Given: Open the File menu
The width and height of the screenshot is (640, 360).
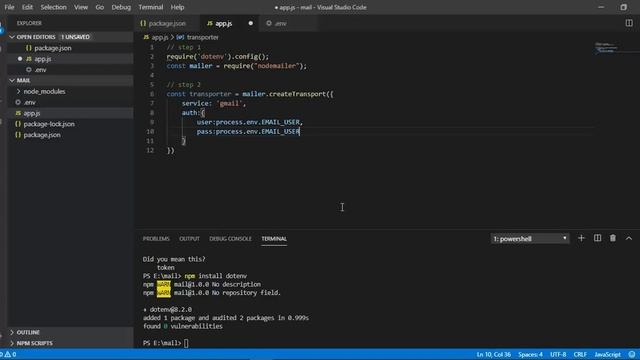Looking at the screenshot, I should point(9,7).
